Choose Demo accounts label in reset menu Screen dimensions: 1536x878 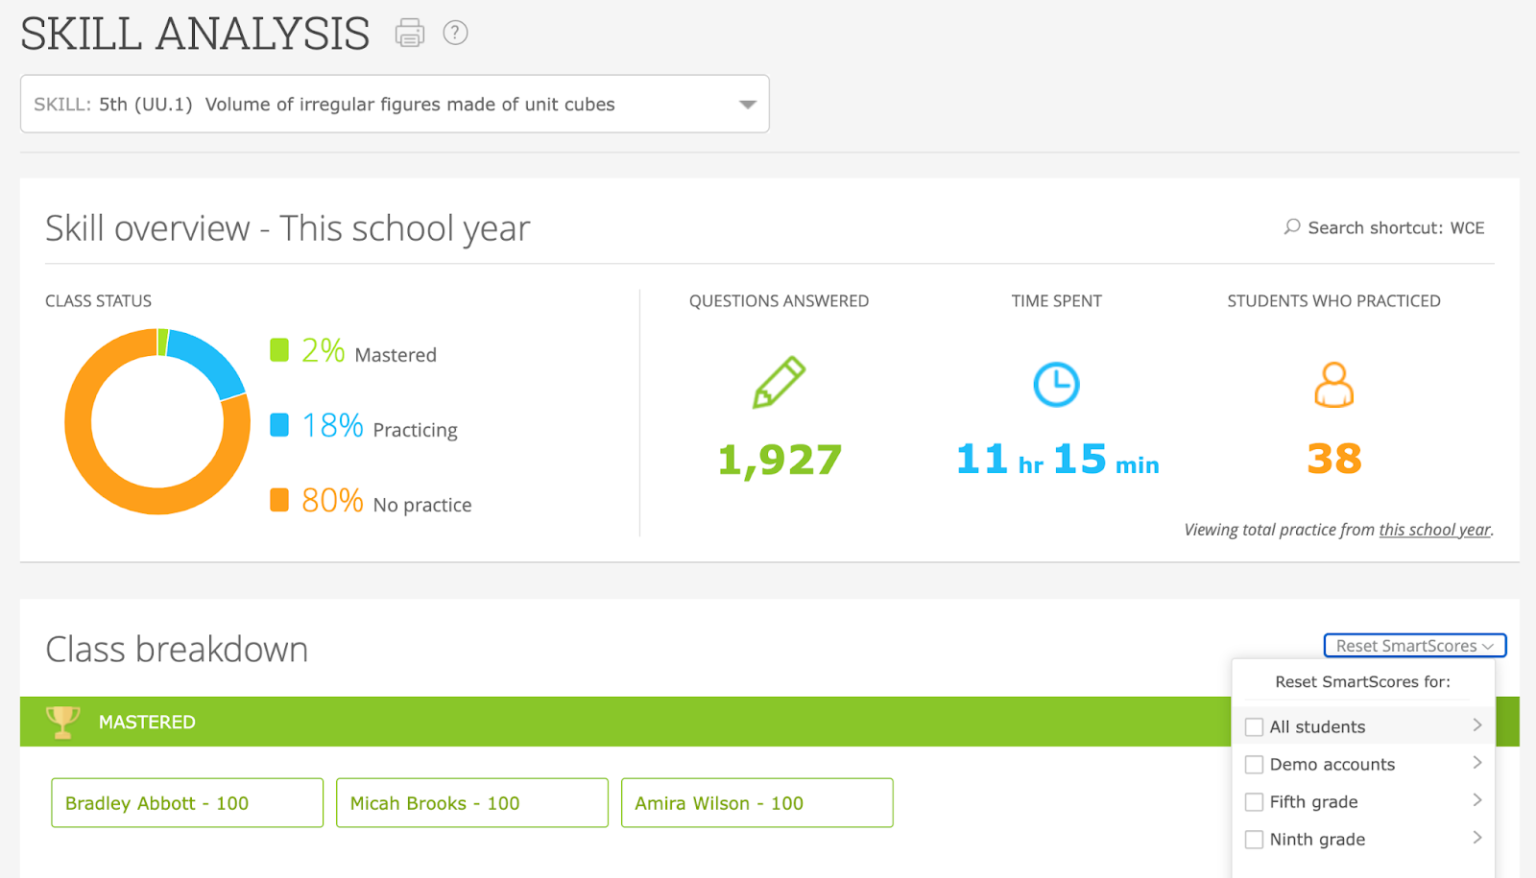click(x=1332, y=765)
